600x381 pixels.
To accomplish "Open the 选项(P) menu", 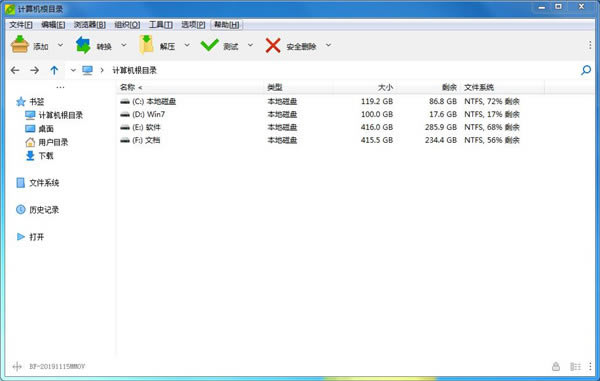I will tap(193, 25).
